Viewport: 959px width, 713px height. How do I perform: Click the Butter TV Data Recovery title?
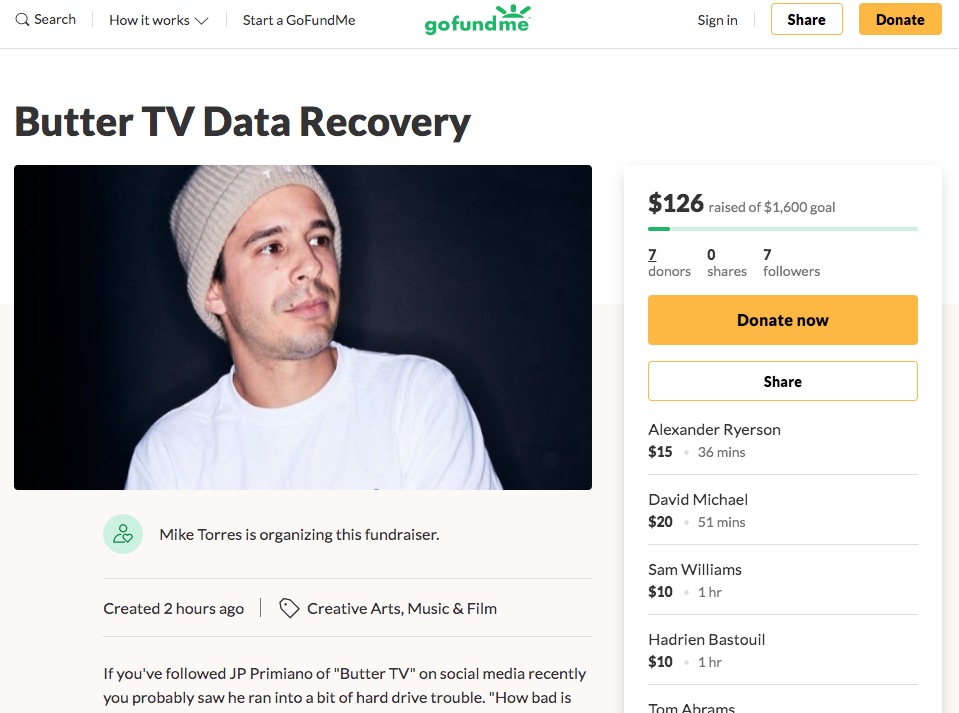click(242, 122)
